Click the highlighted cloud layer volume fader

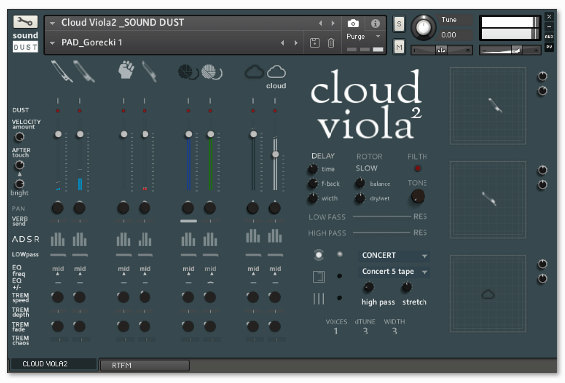[x=275, y=154]
